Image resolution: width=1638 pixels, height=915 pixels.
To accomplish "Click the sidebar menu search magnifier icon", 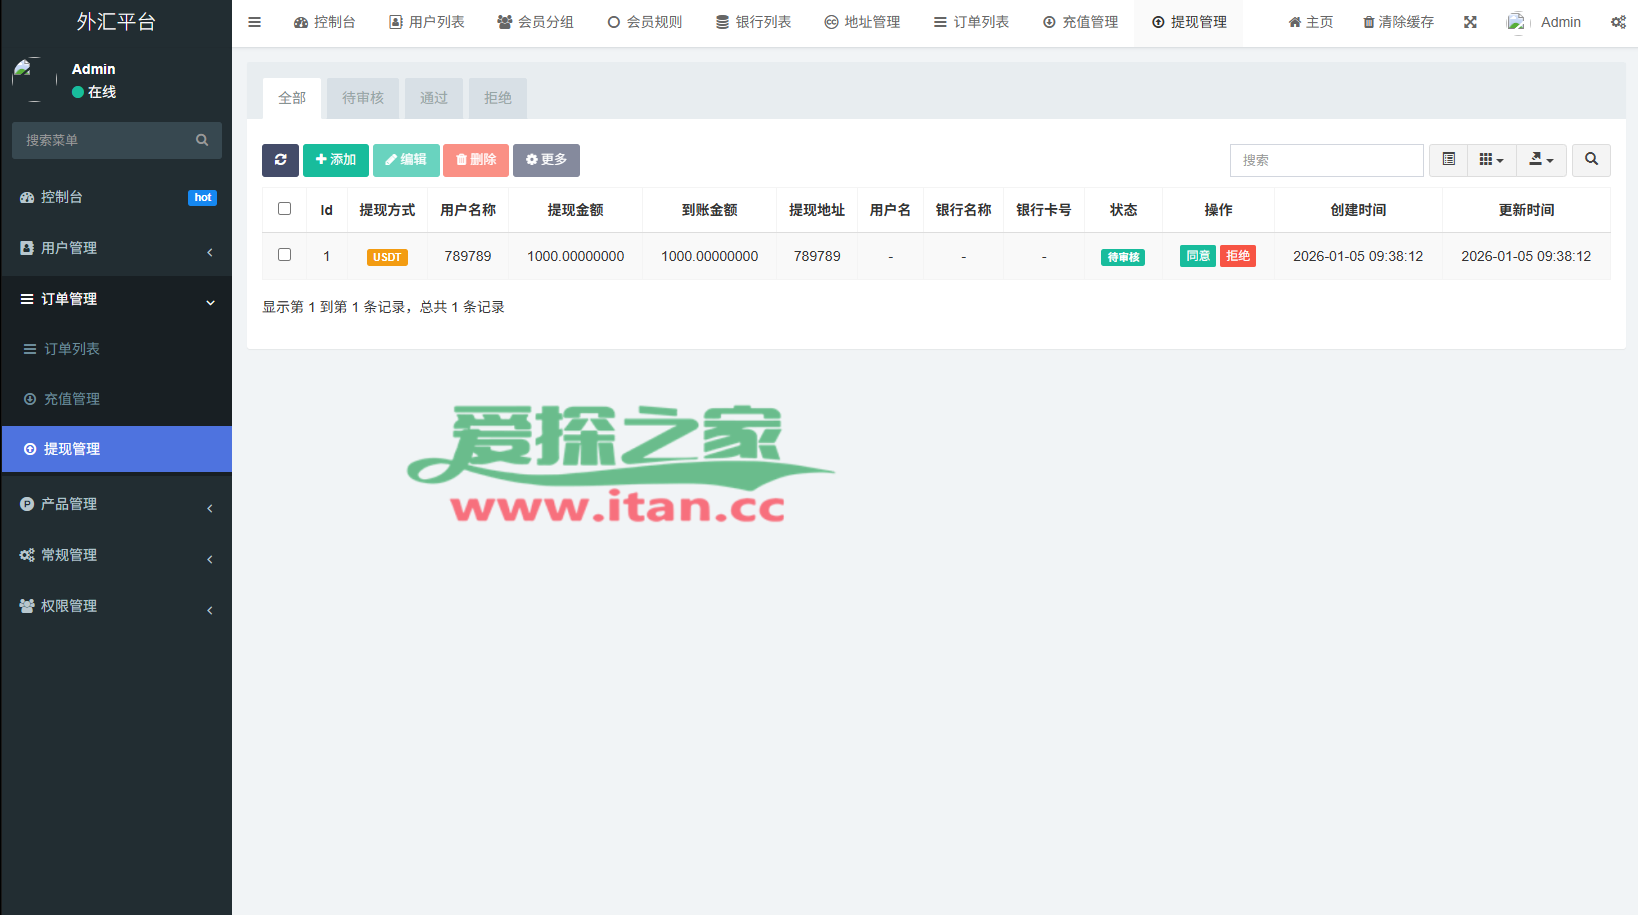I will pyautogui.click(x=202, y=141).
